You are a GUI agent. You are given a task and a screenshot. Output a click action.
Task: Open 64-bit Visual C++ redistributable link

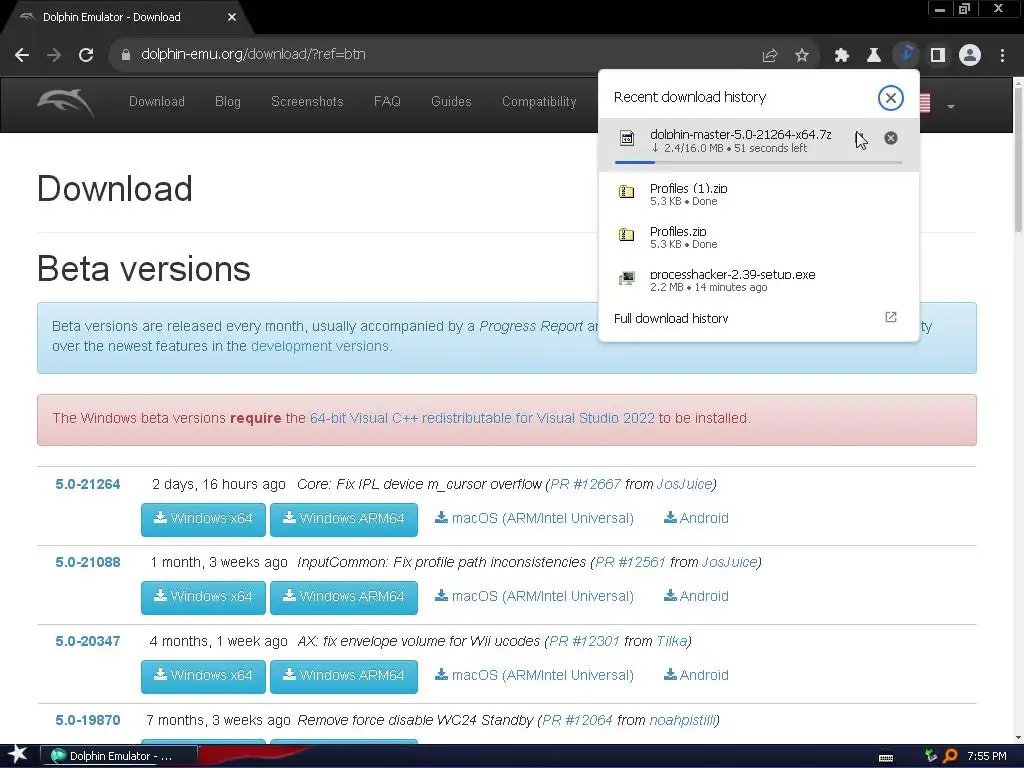pos(482,418)
